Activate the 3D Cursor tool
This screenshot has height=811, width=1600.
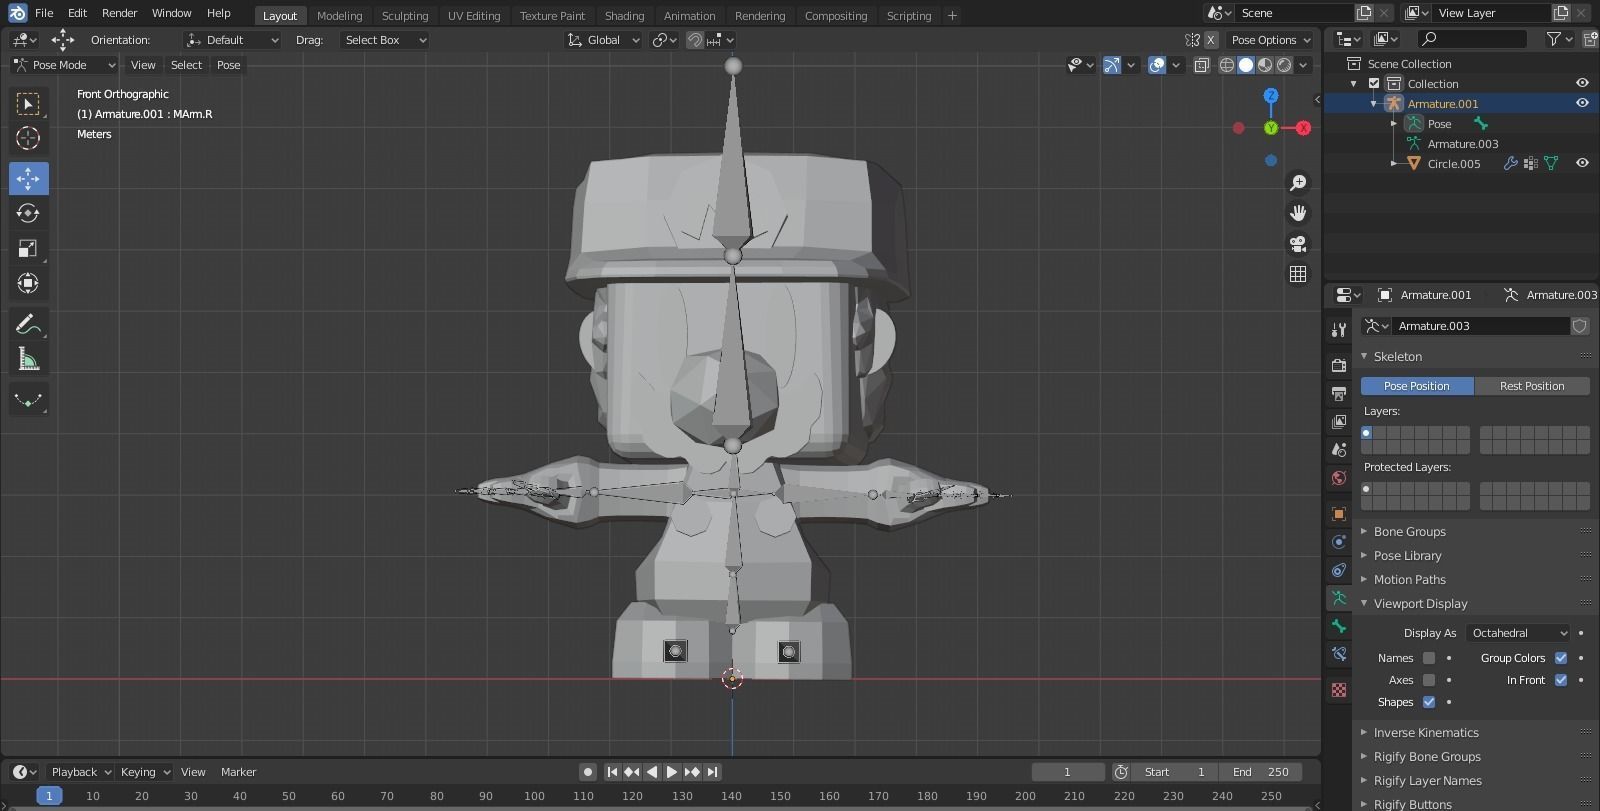click(x=28, y=138)
